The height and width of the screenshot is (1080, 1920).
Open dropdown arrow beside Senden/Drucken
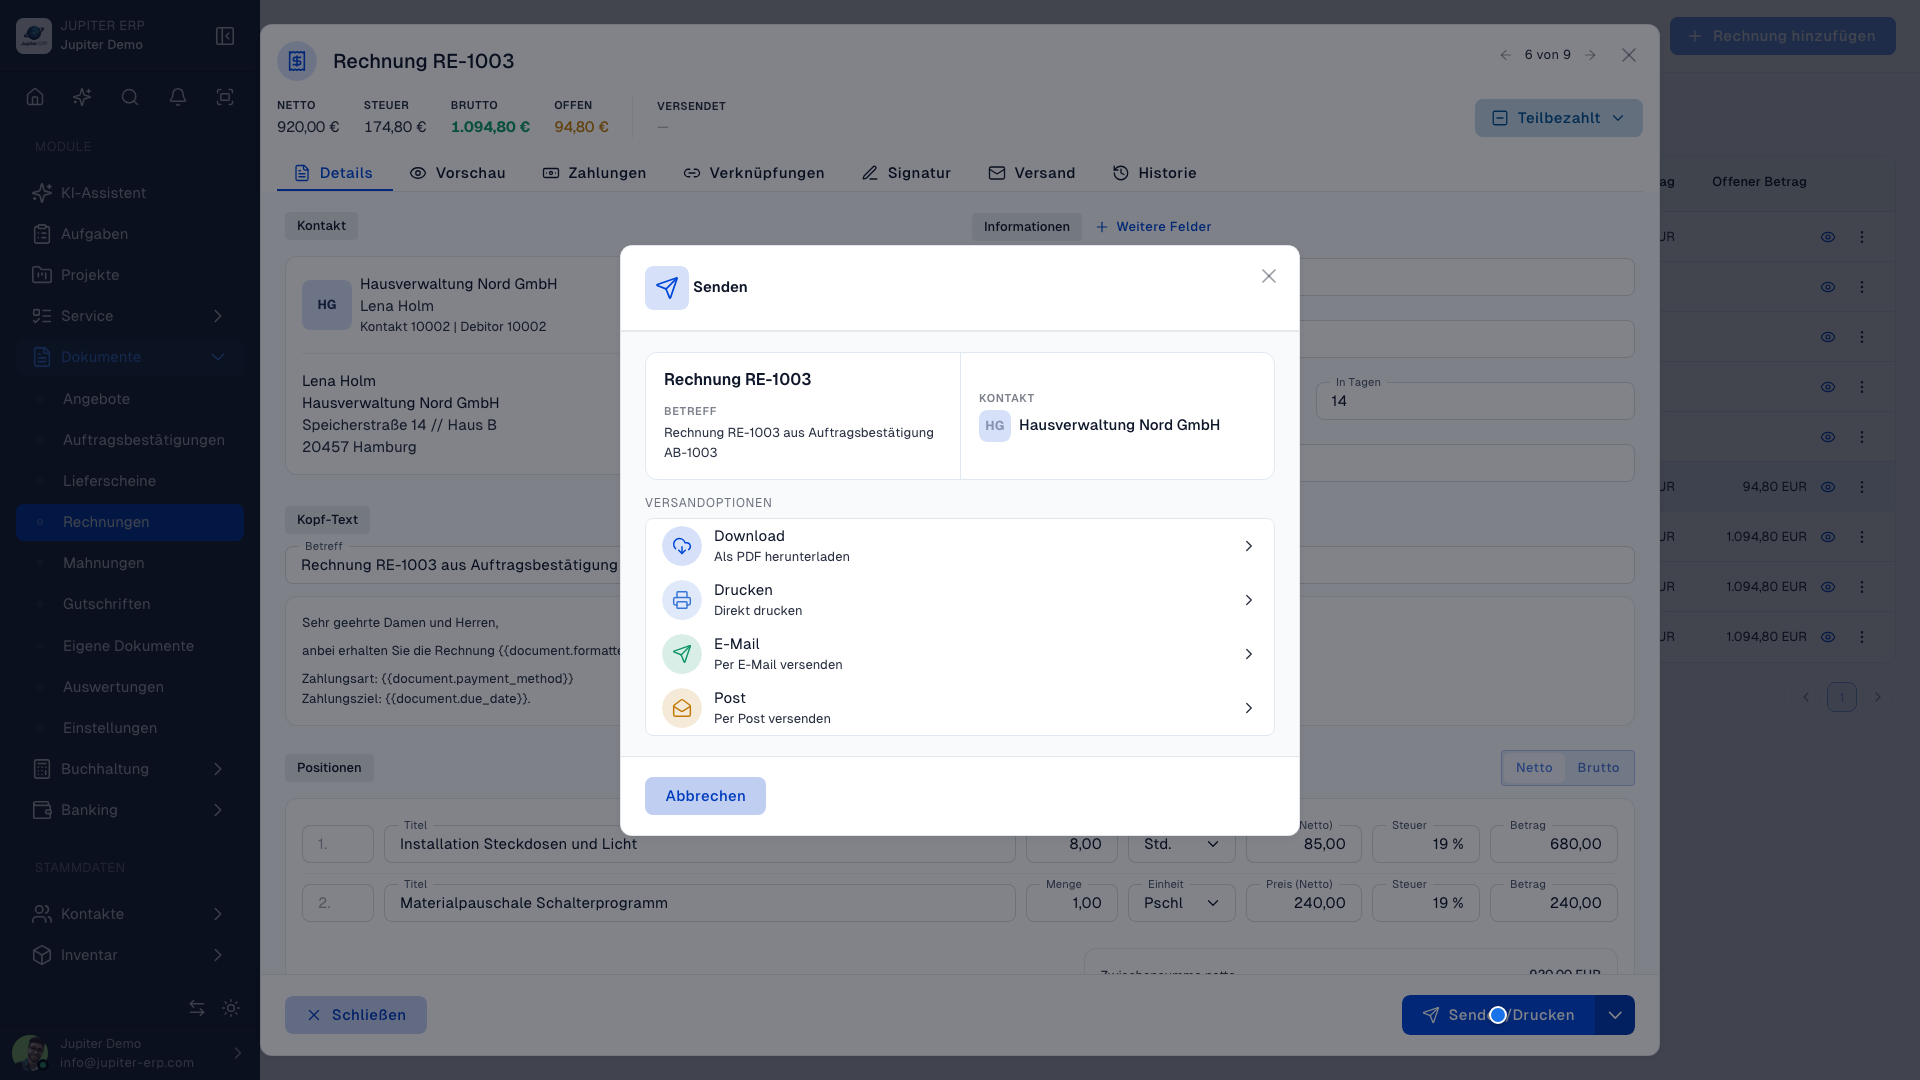pos(1615,1015)
